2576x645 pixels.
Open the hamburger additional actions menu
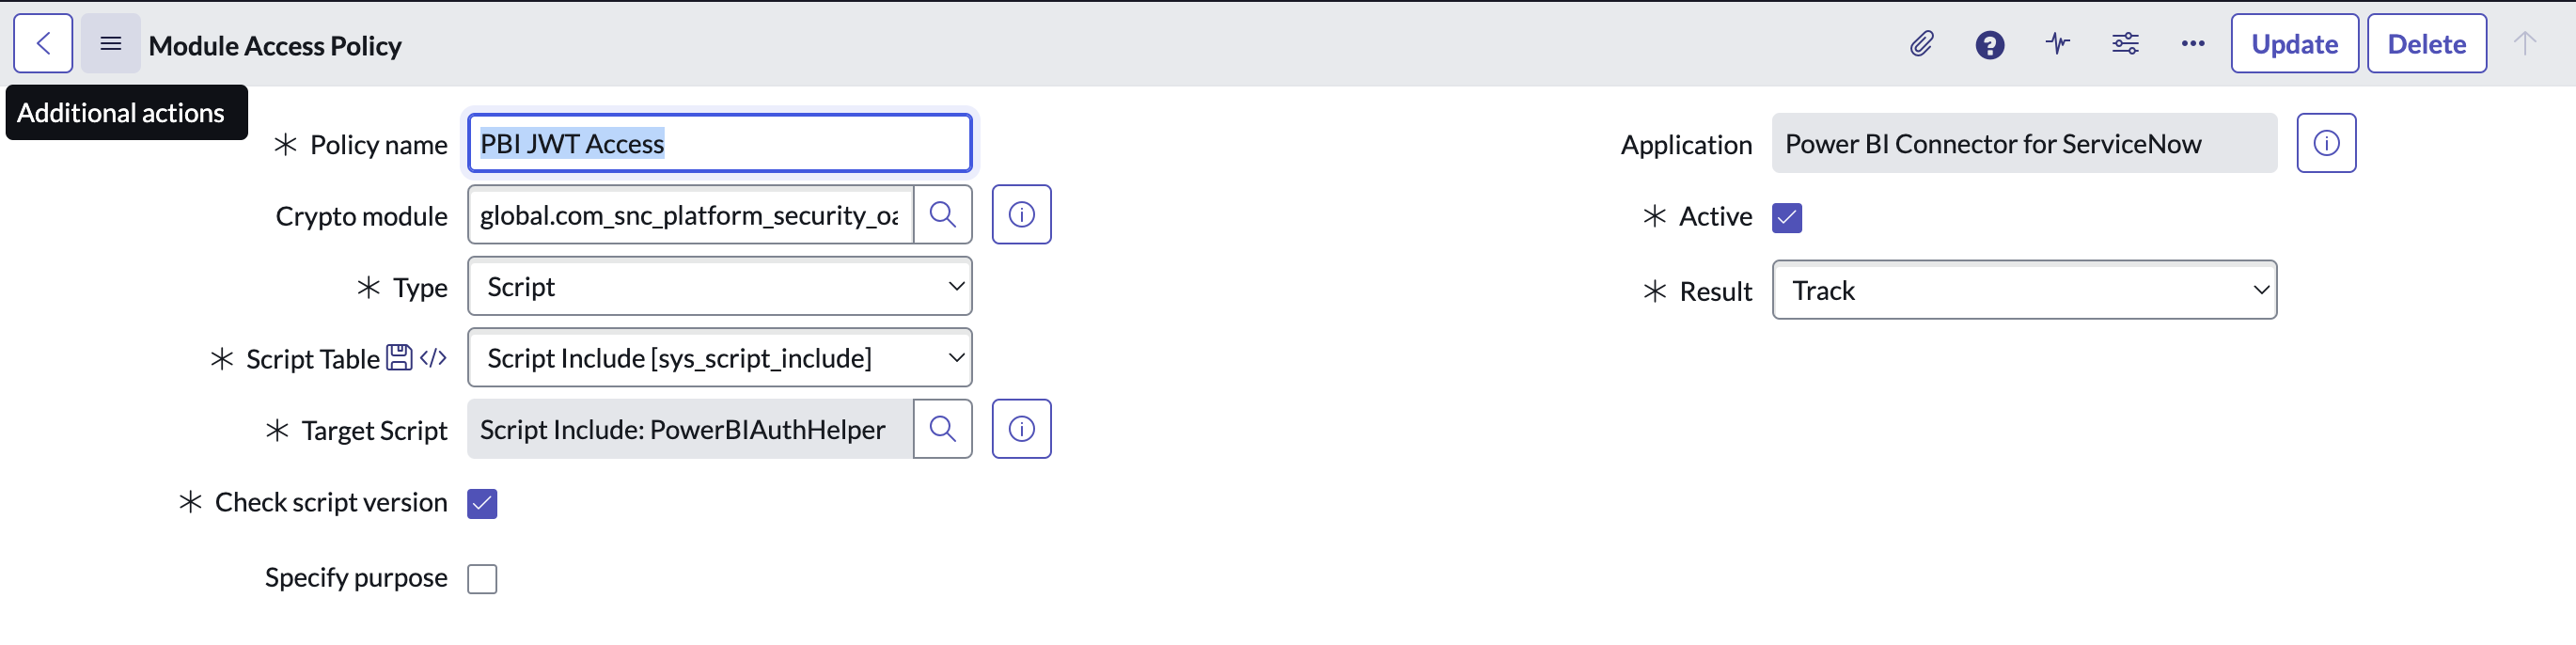110,44
